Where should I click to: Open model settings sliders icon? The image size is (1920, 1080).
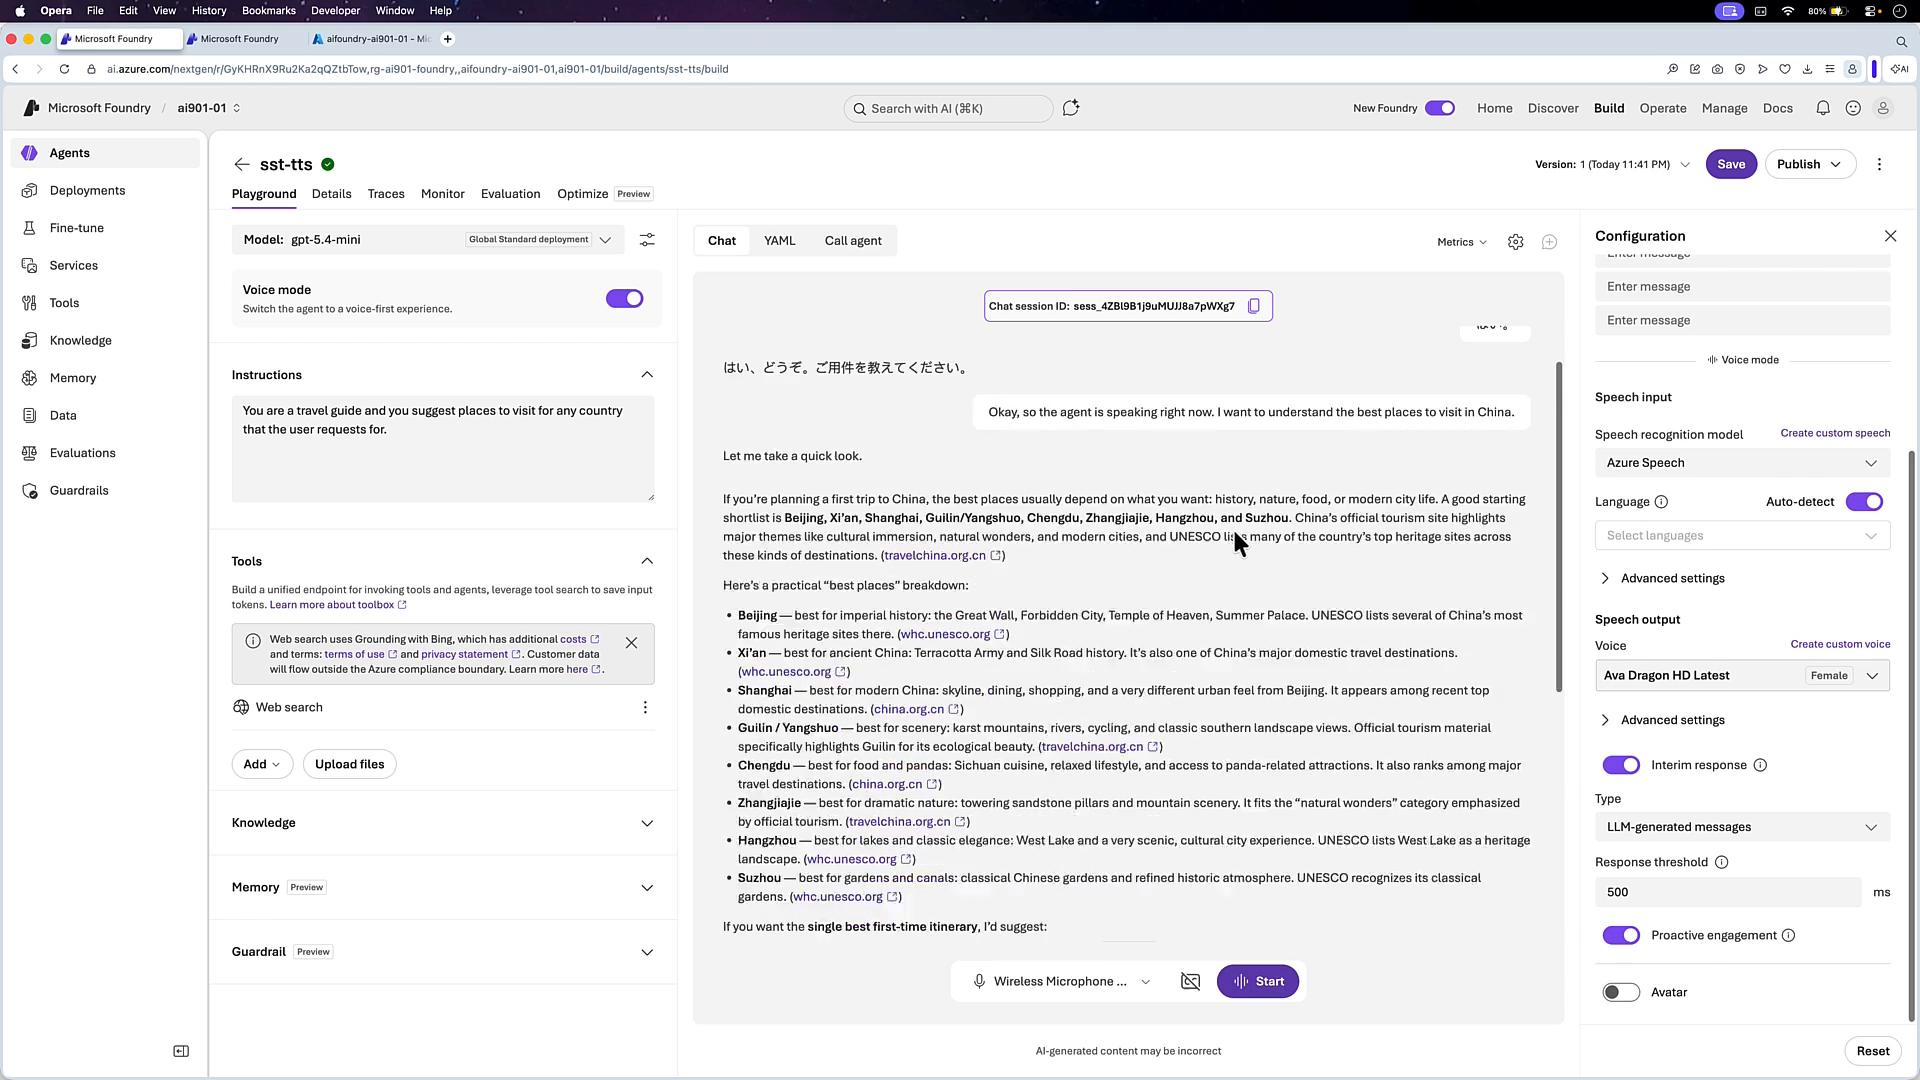(x=647, y=240)
